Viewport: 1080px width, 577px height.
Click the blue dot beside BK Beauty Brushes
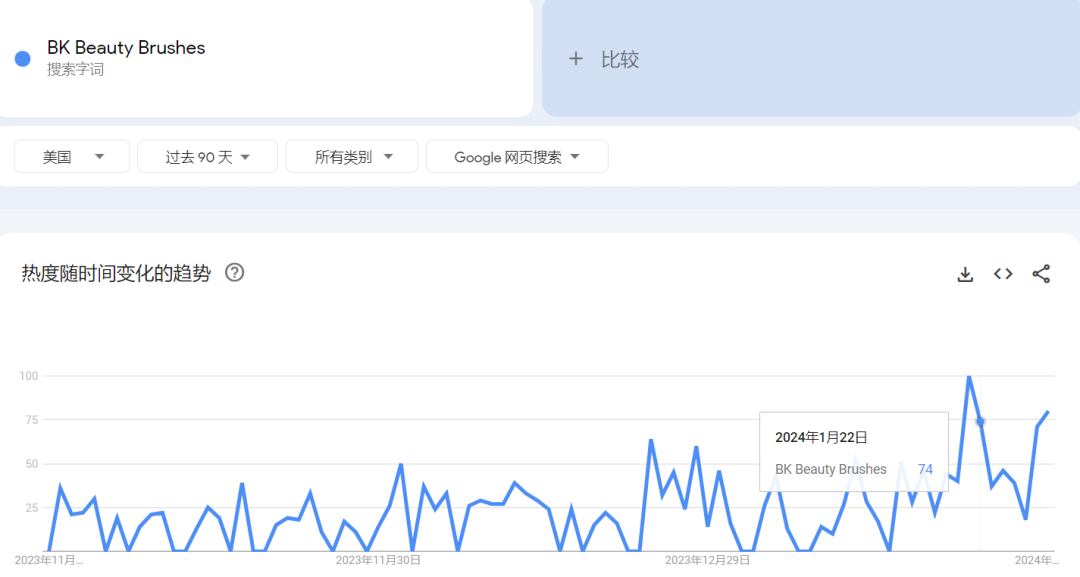[x=23, y=59]
